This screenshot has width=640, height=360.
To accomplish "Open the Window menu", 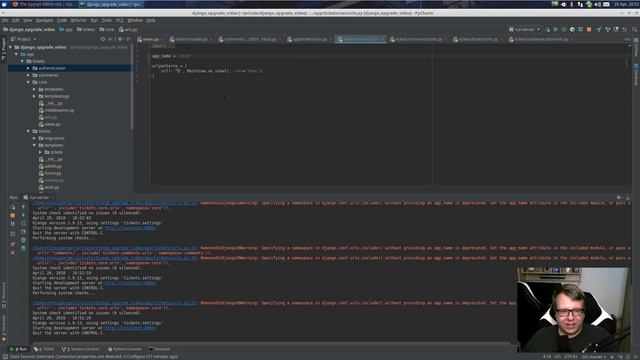I will [x=135, y=20].
